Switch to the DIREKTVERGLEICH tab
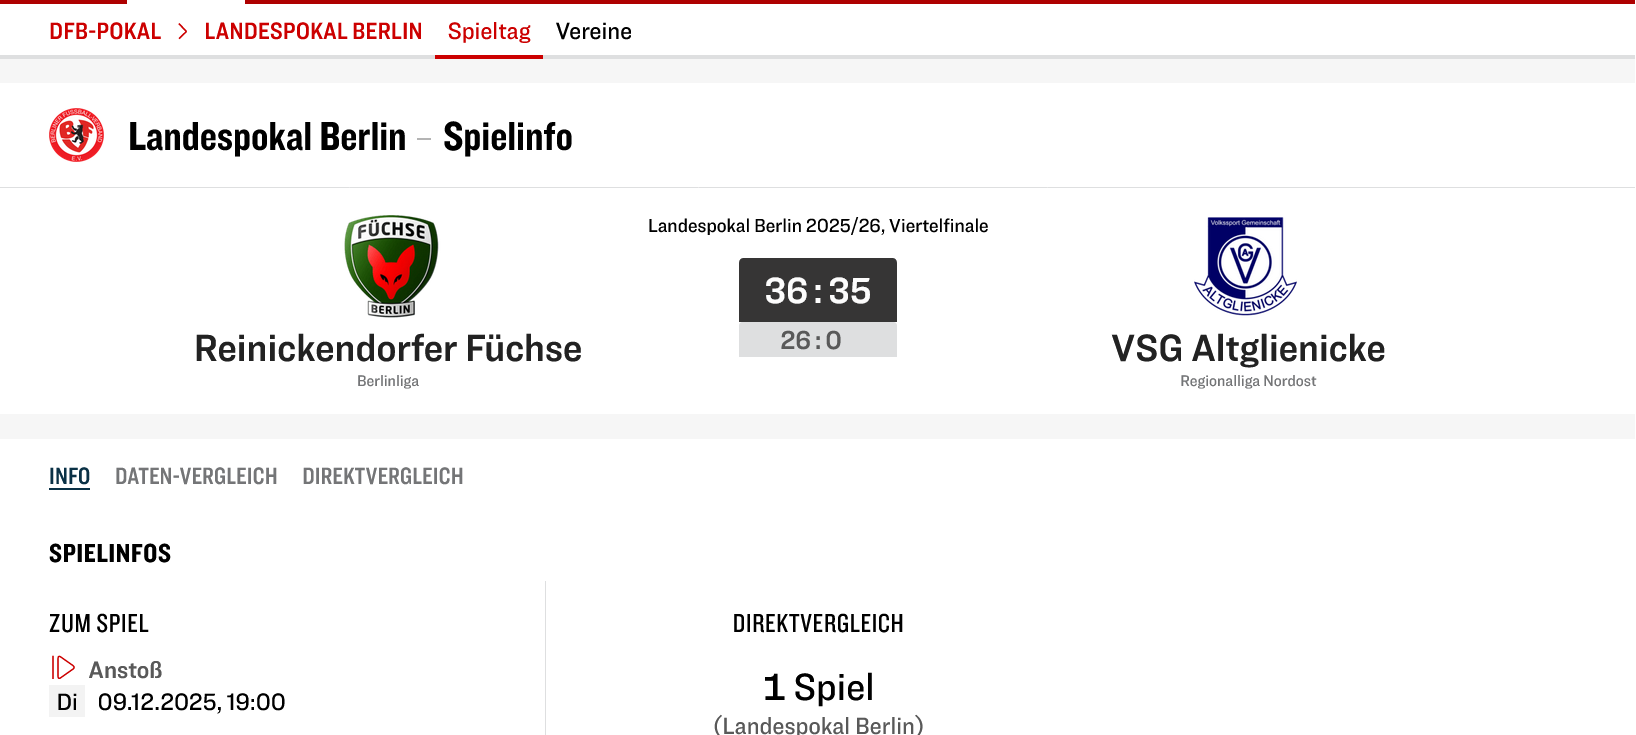This screenshot has width=1636, height=735. click(383, 476)
